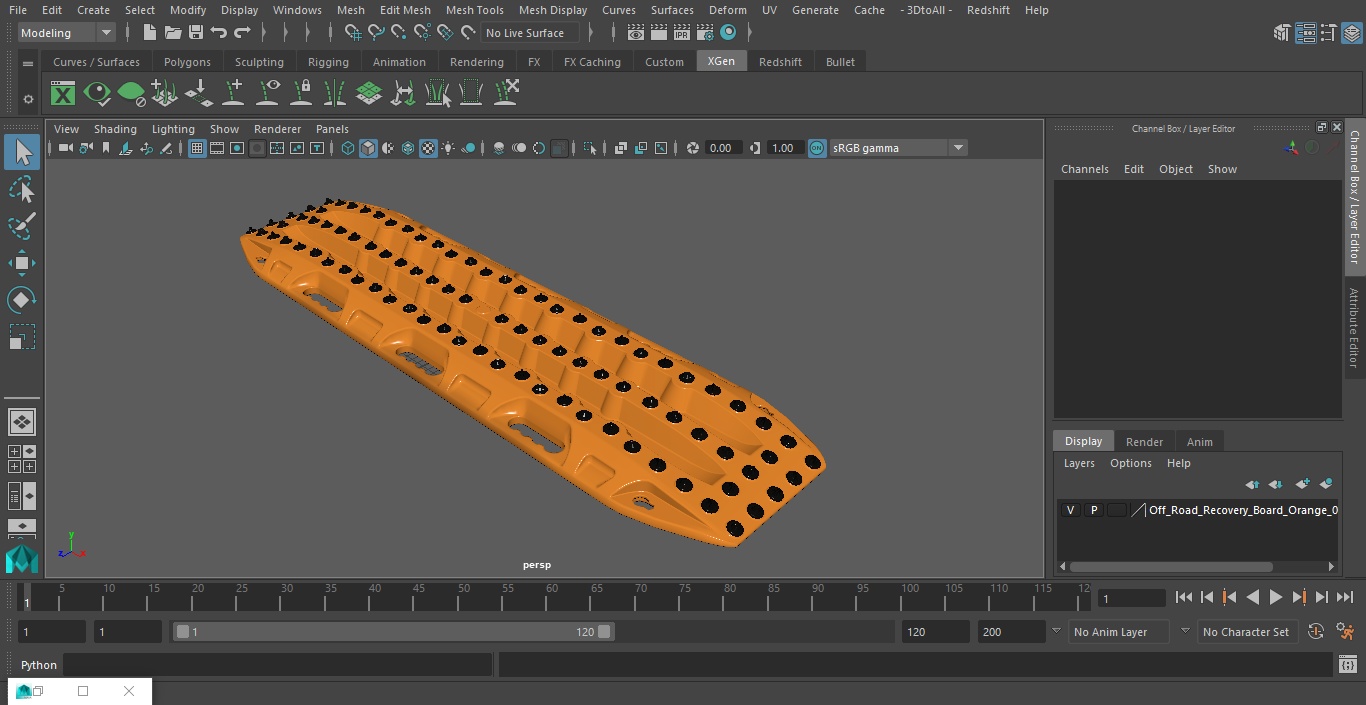Click the viewport gamma value field
This screenshot has height=705, width=1366.
[x=784, y=148]
